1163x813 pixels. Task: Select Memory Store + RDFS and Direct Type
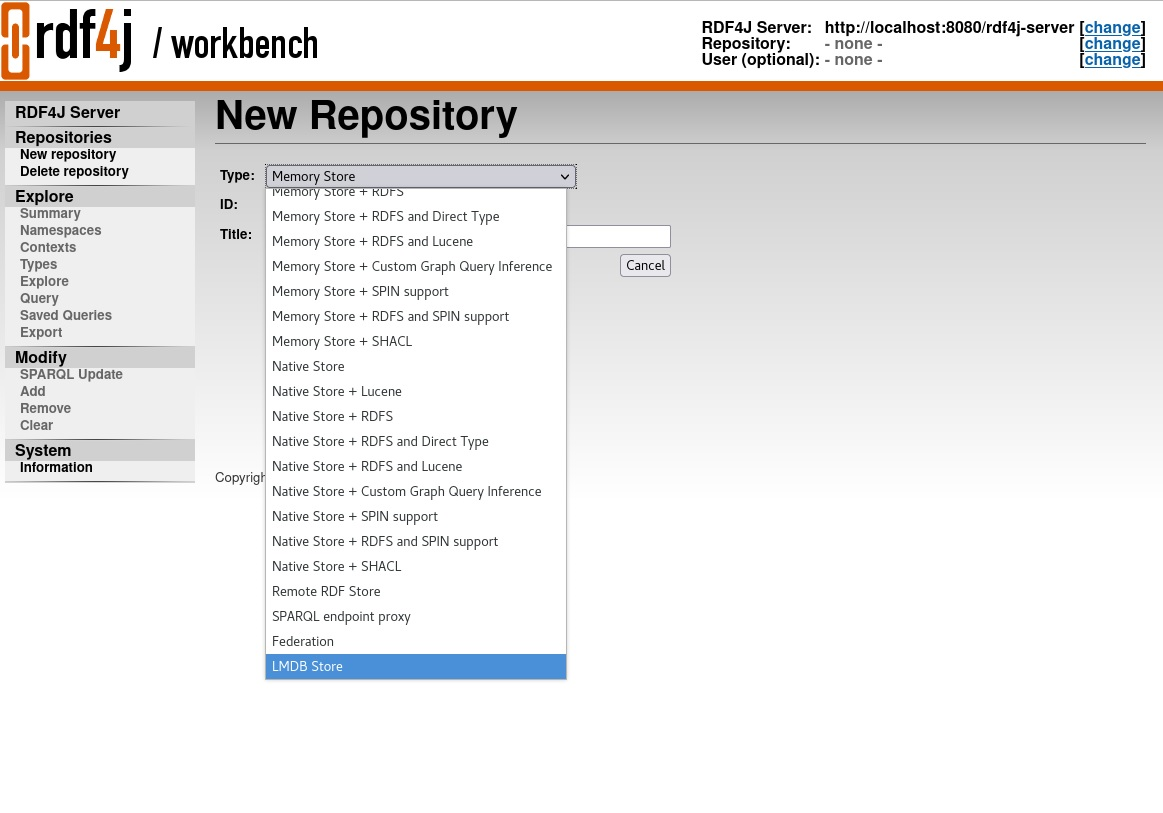pyautogui.click(x=415, y=217)
